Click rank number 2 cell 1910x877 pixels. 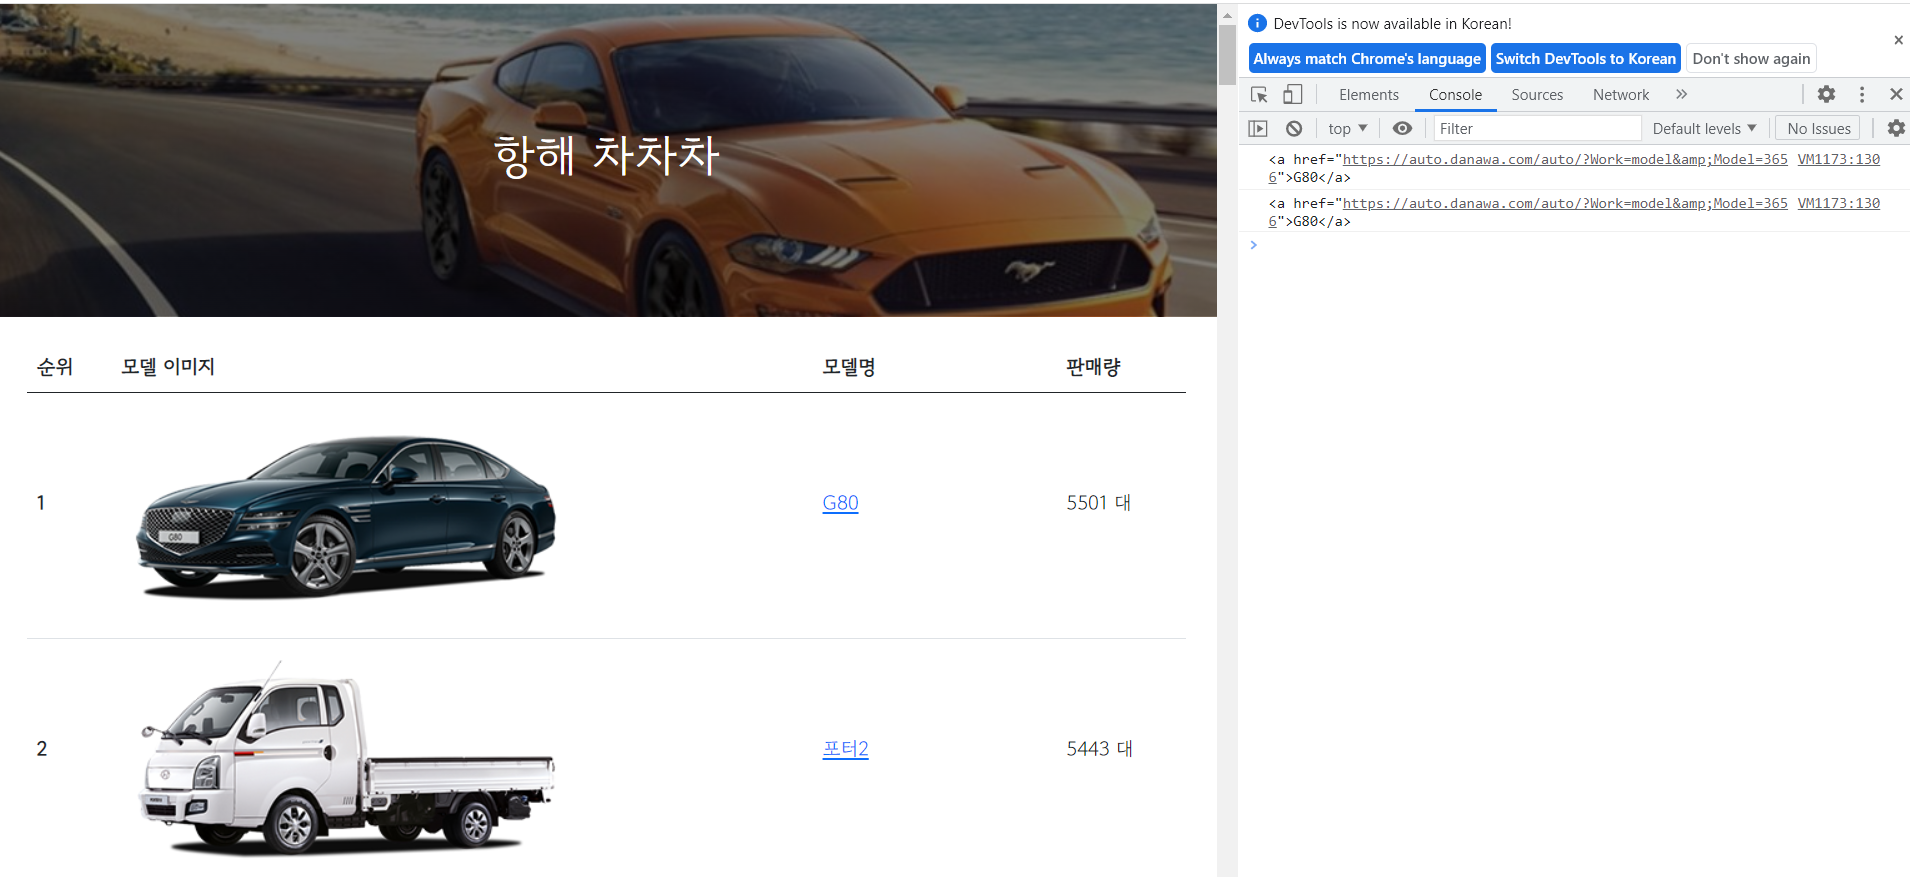point(42,748)
